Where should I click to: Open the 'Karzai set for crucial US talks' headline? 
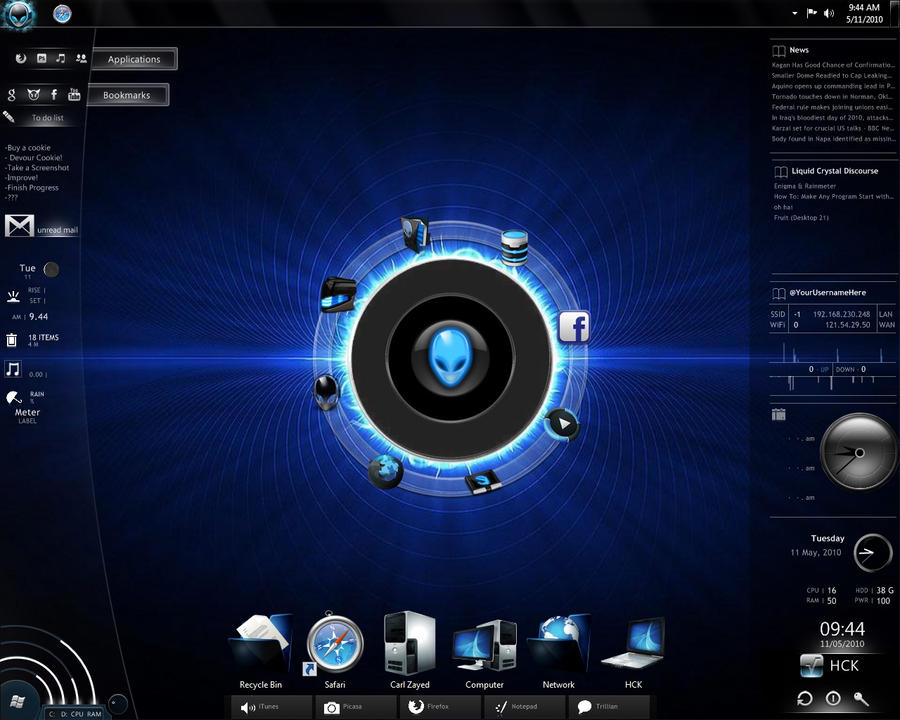tap(833, 128)
